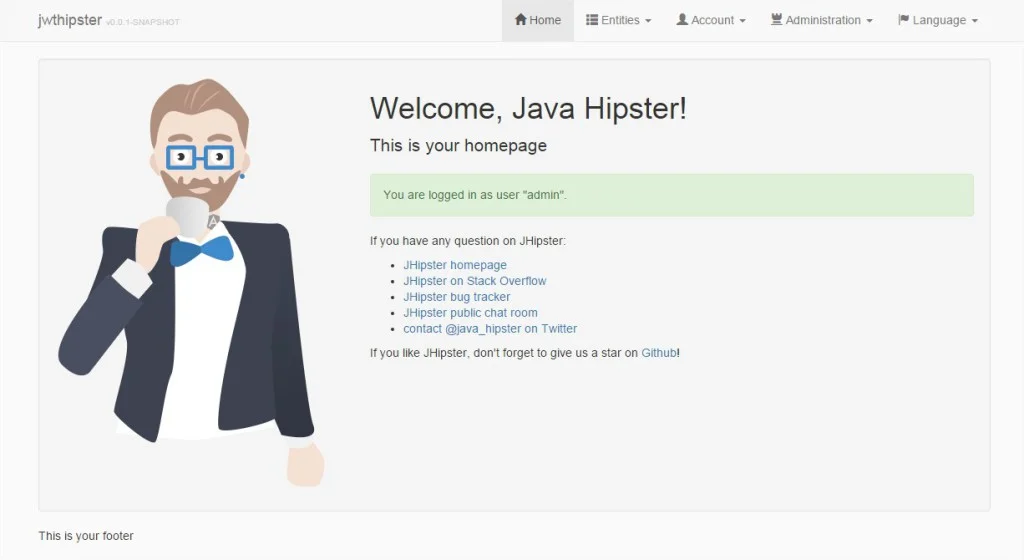Click the Entities list icon
Screen dimensions: 1024x560
(x=592, y=20)
